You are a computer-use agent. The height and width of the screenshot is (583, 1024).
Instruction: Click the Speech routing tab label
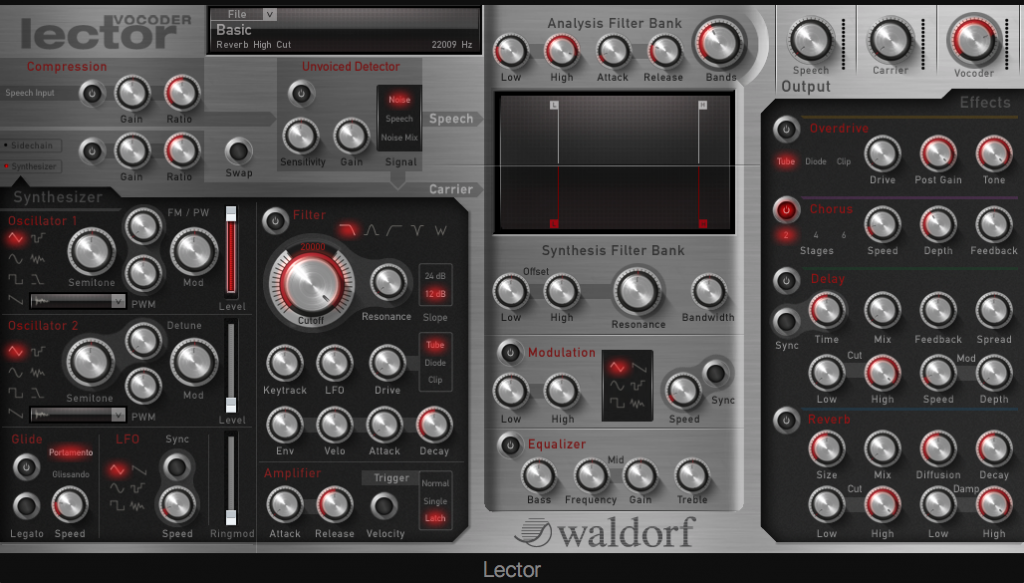pyautogui.click(x=452, y=118)
